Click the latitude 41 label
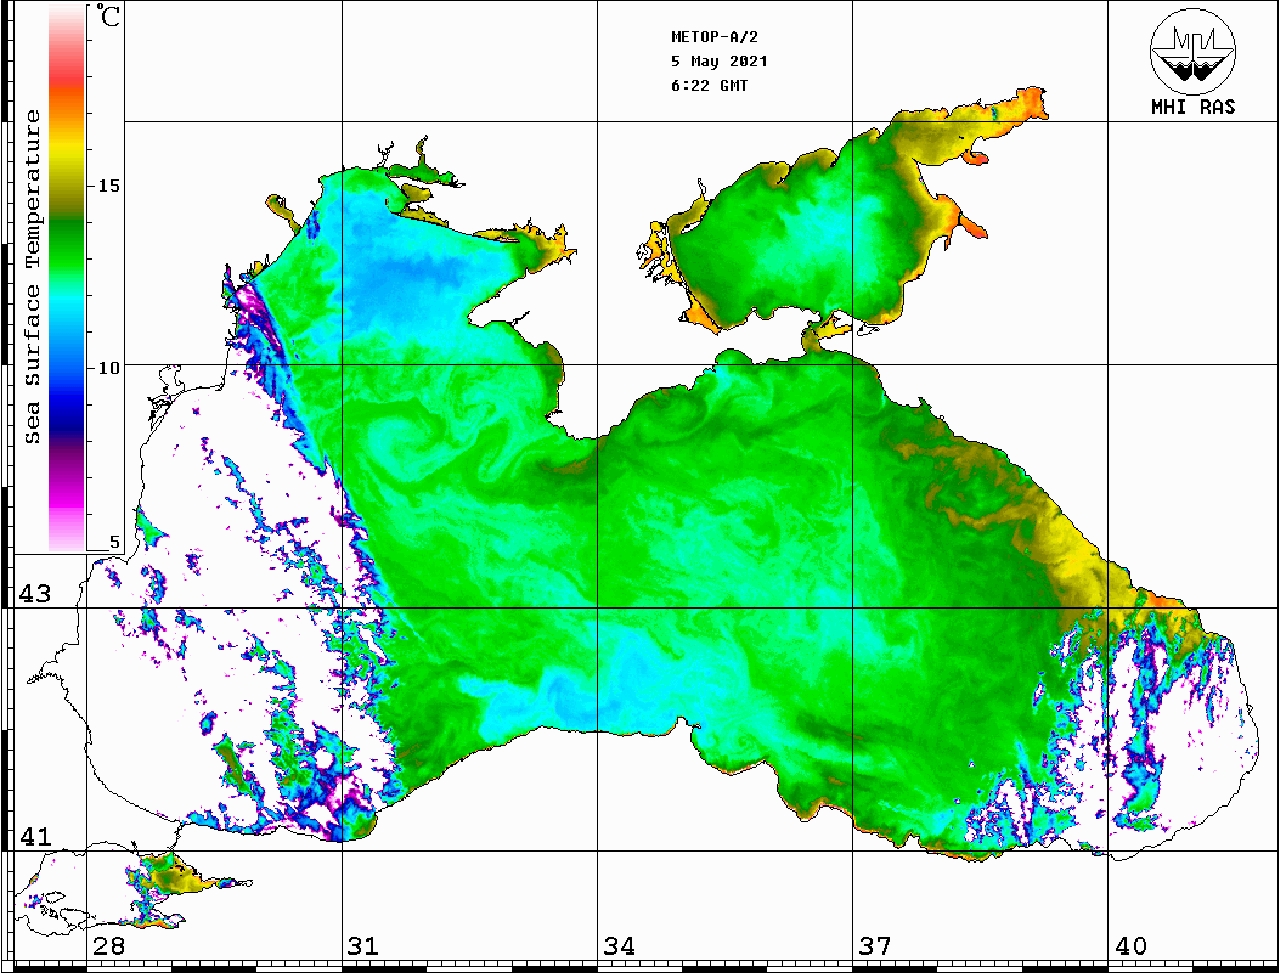The width and height of the screenshot is (1279, 973). pos(35,837)
